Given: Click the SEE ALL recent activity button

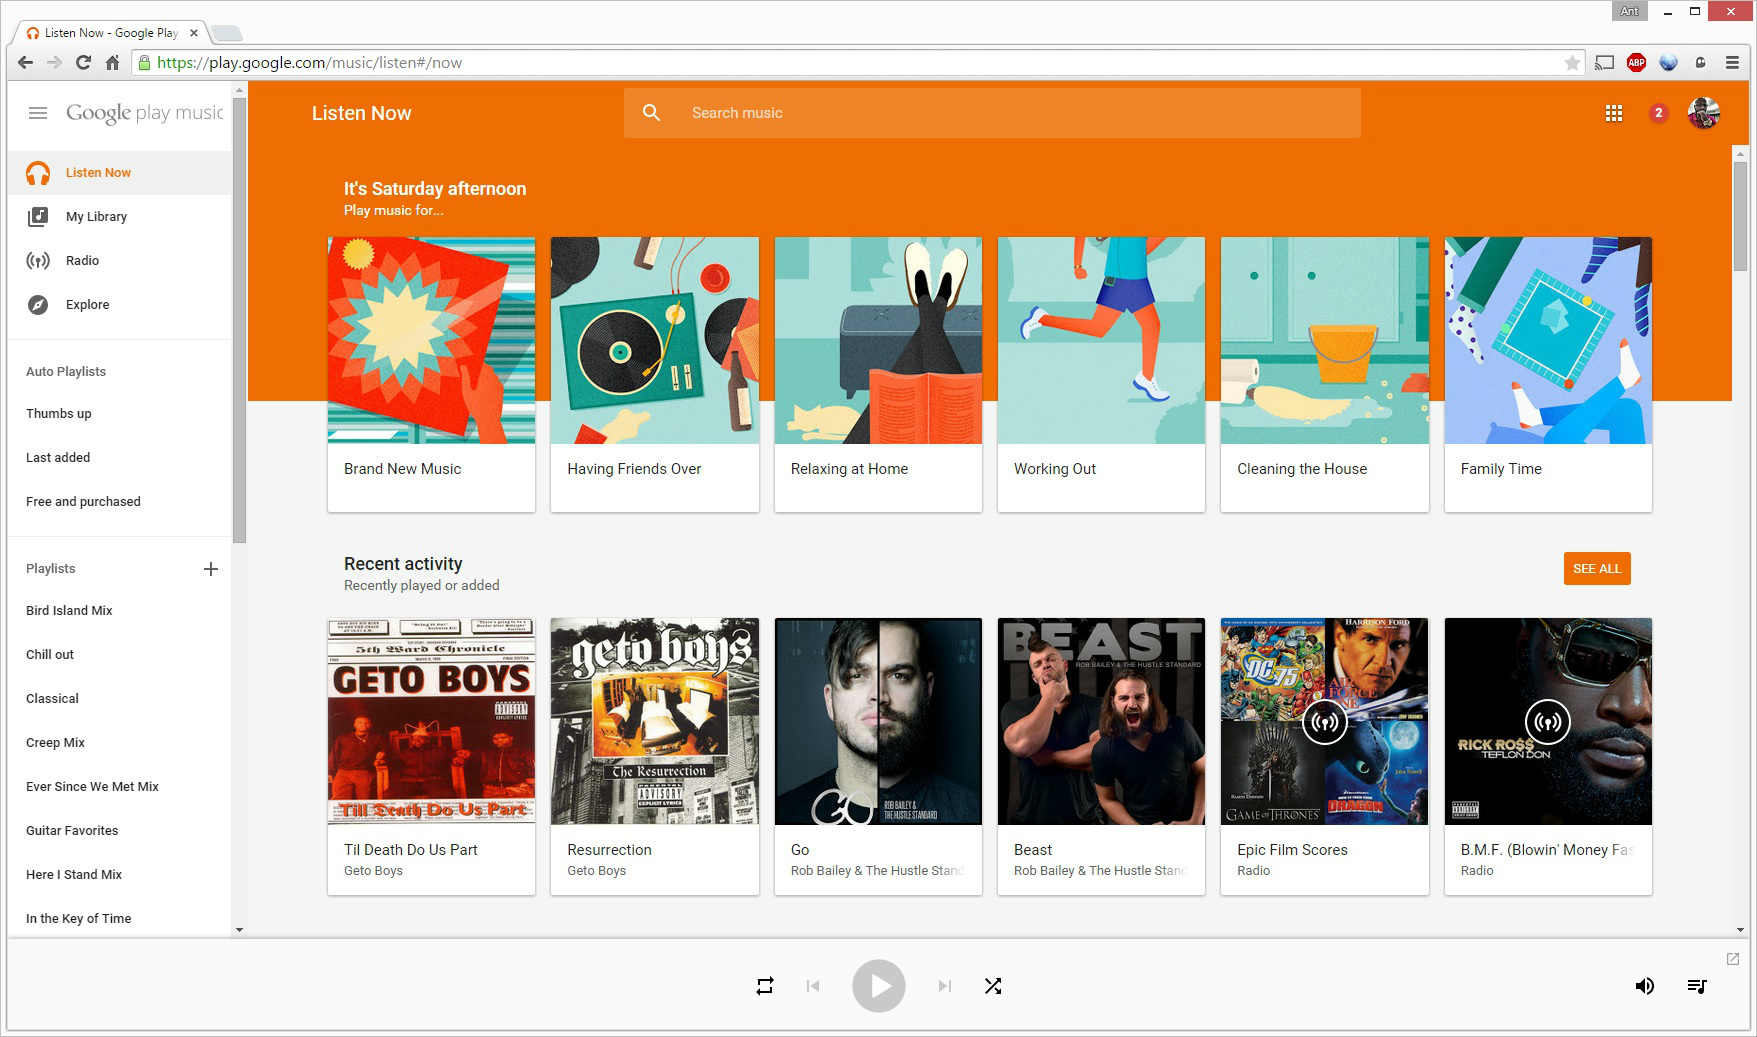Looking at the screenshot, I should pyautogui.click(x=1596, y=568).
